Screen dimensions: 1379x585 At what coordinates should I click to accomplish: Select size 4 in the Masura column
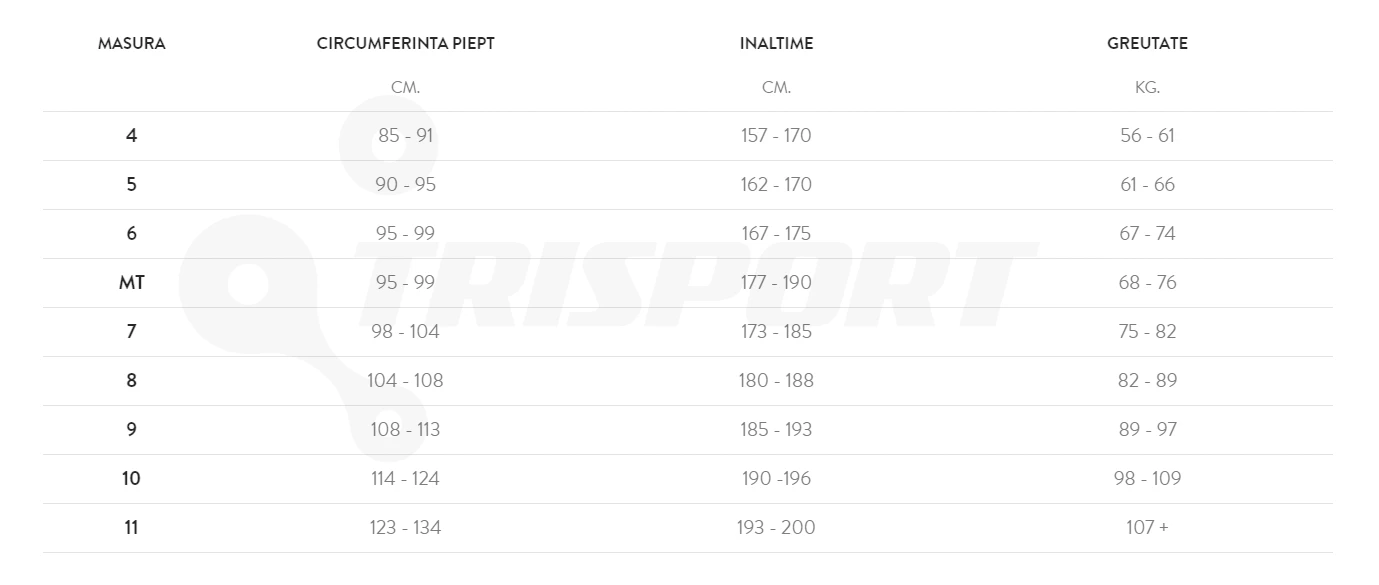(x=132, y=136)
